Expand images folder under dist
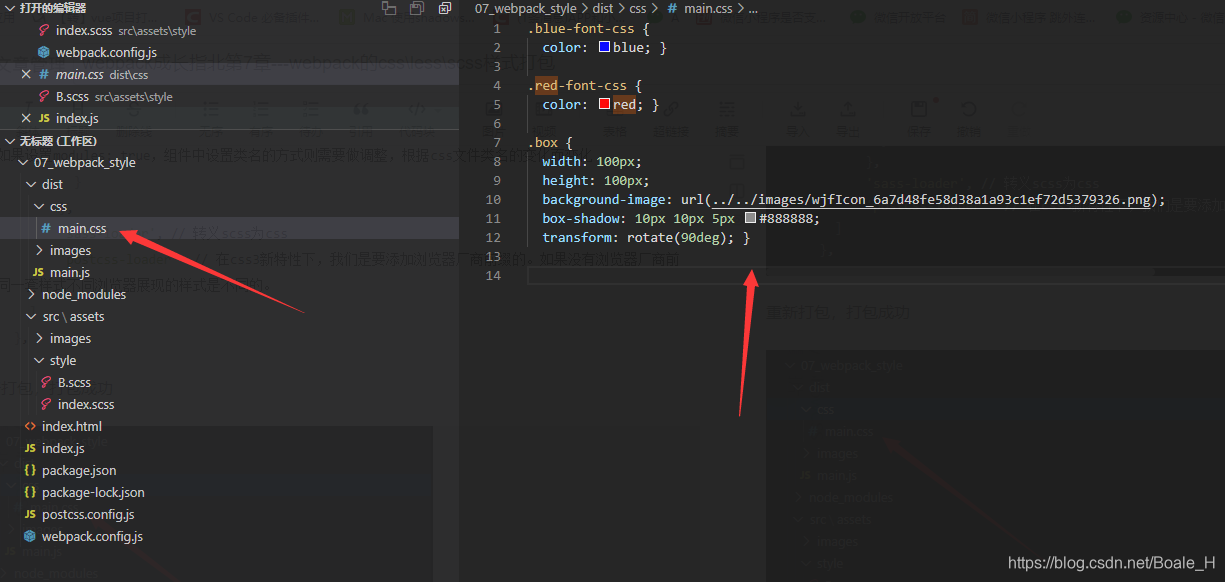Image resolution: width=1225 pixels, height=582 pixels. coord(39,250)
